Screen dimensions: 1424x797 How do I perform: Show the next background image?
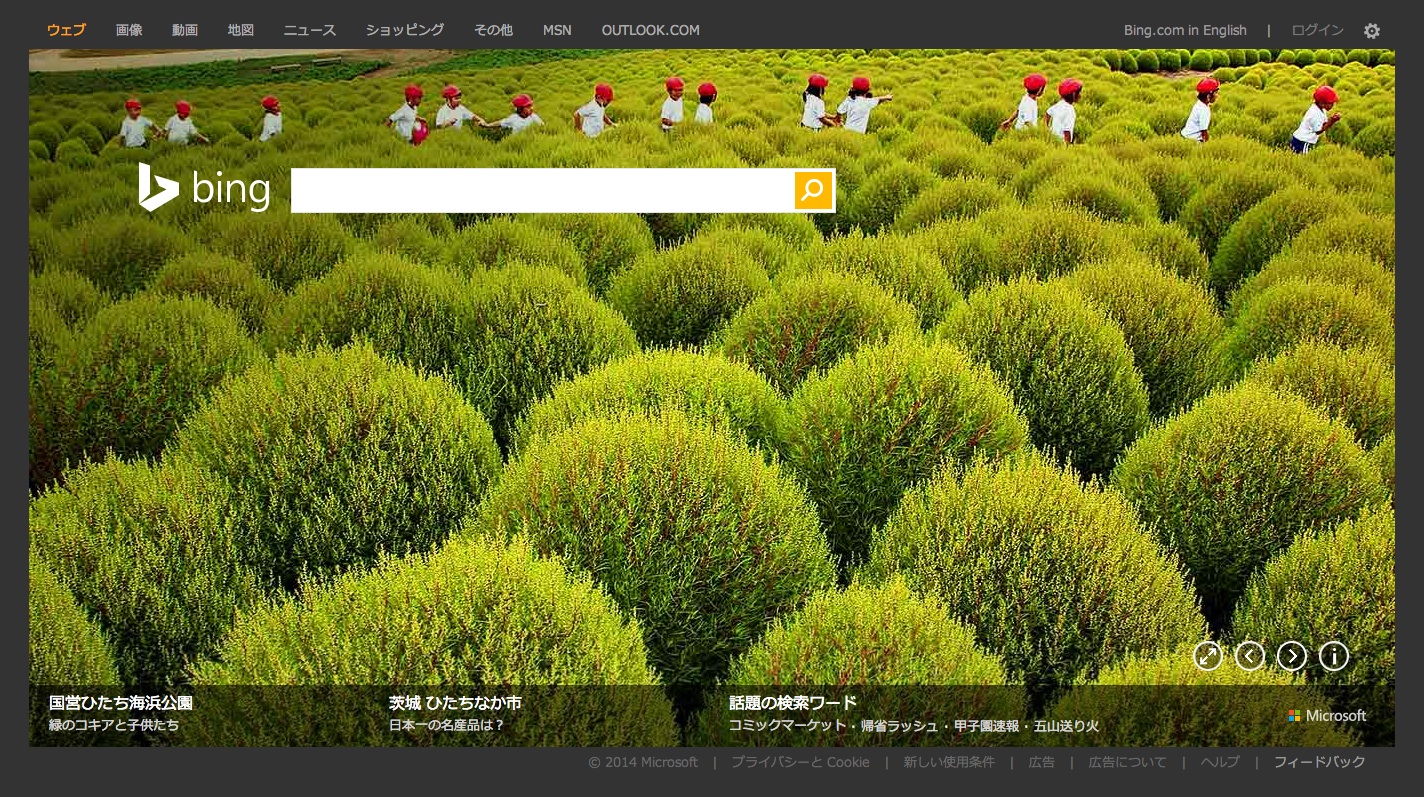coord(1292,656)
